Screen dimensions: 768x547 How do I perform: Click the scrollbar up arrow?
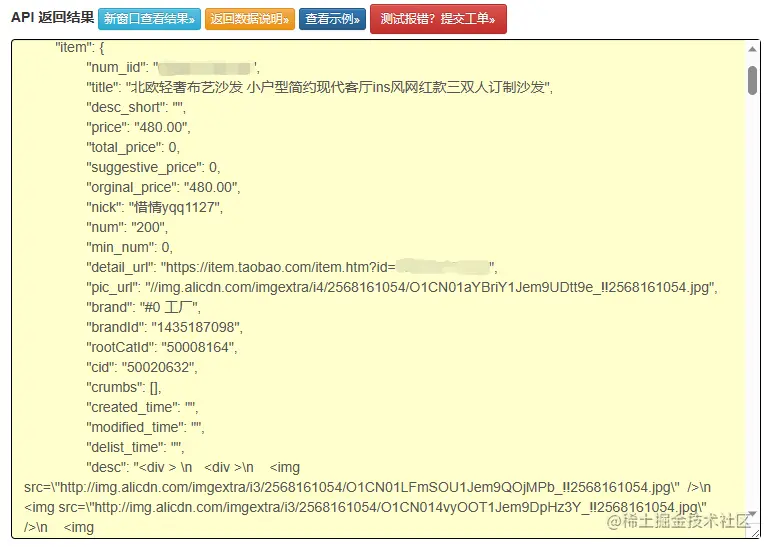click(x=753, y=48)
